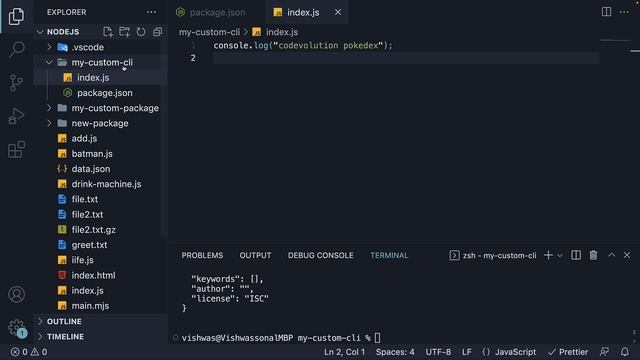Open add.js in the Explorer
This screenshot has width=640, height=360.
click(x=100, y=138)
